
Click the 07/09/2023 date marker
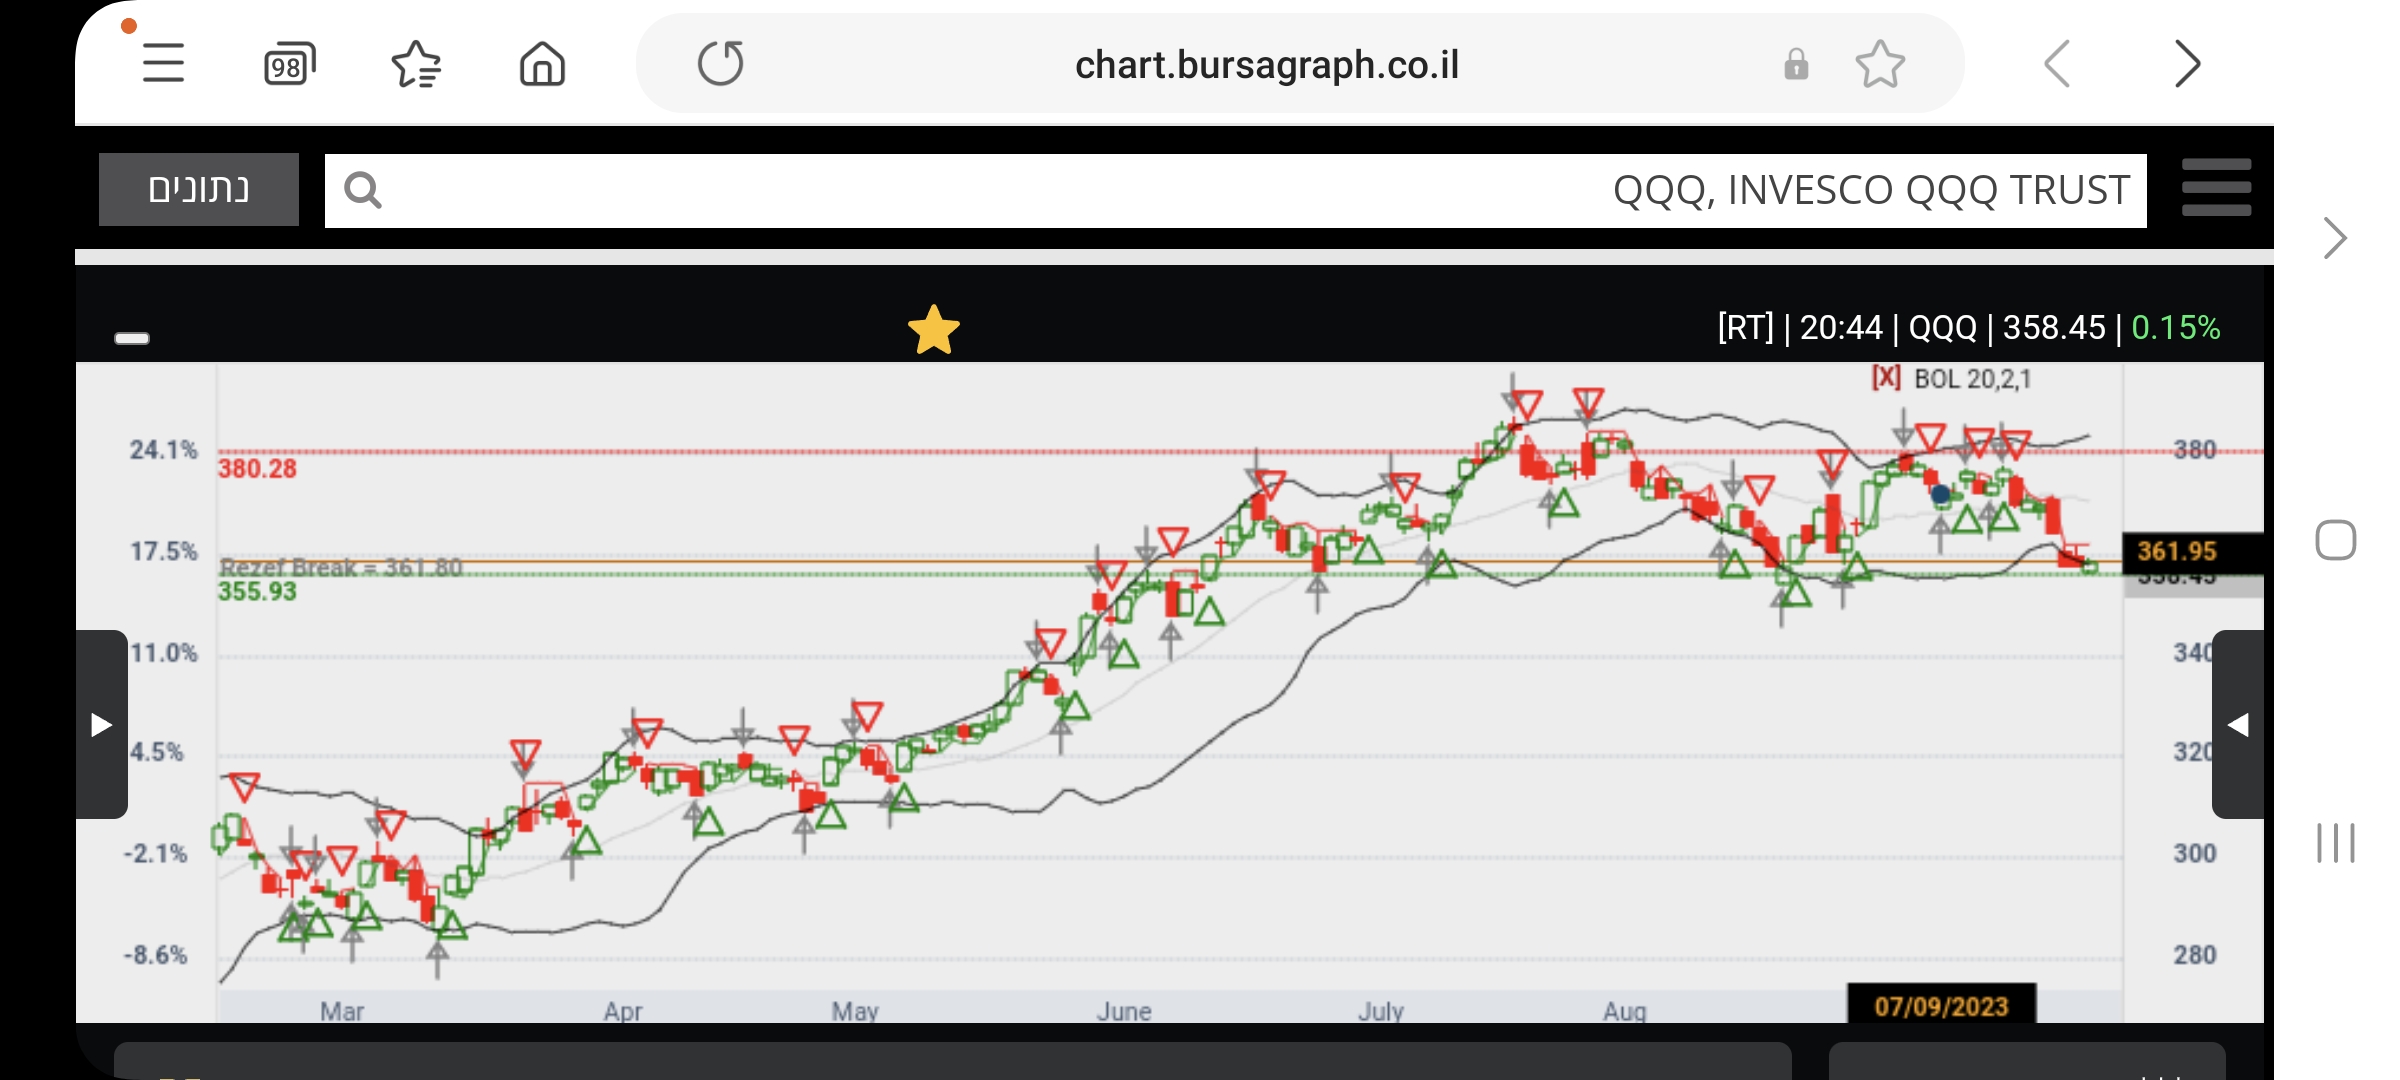tap(1940, 1005)
